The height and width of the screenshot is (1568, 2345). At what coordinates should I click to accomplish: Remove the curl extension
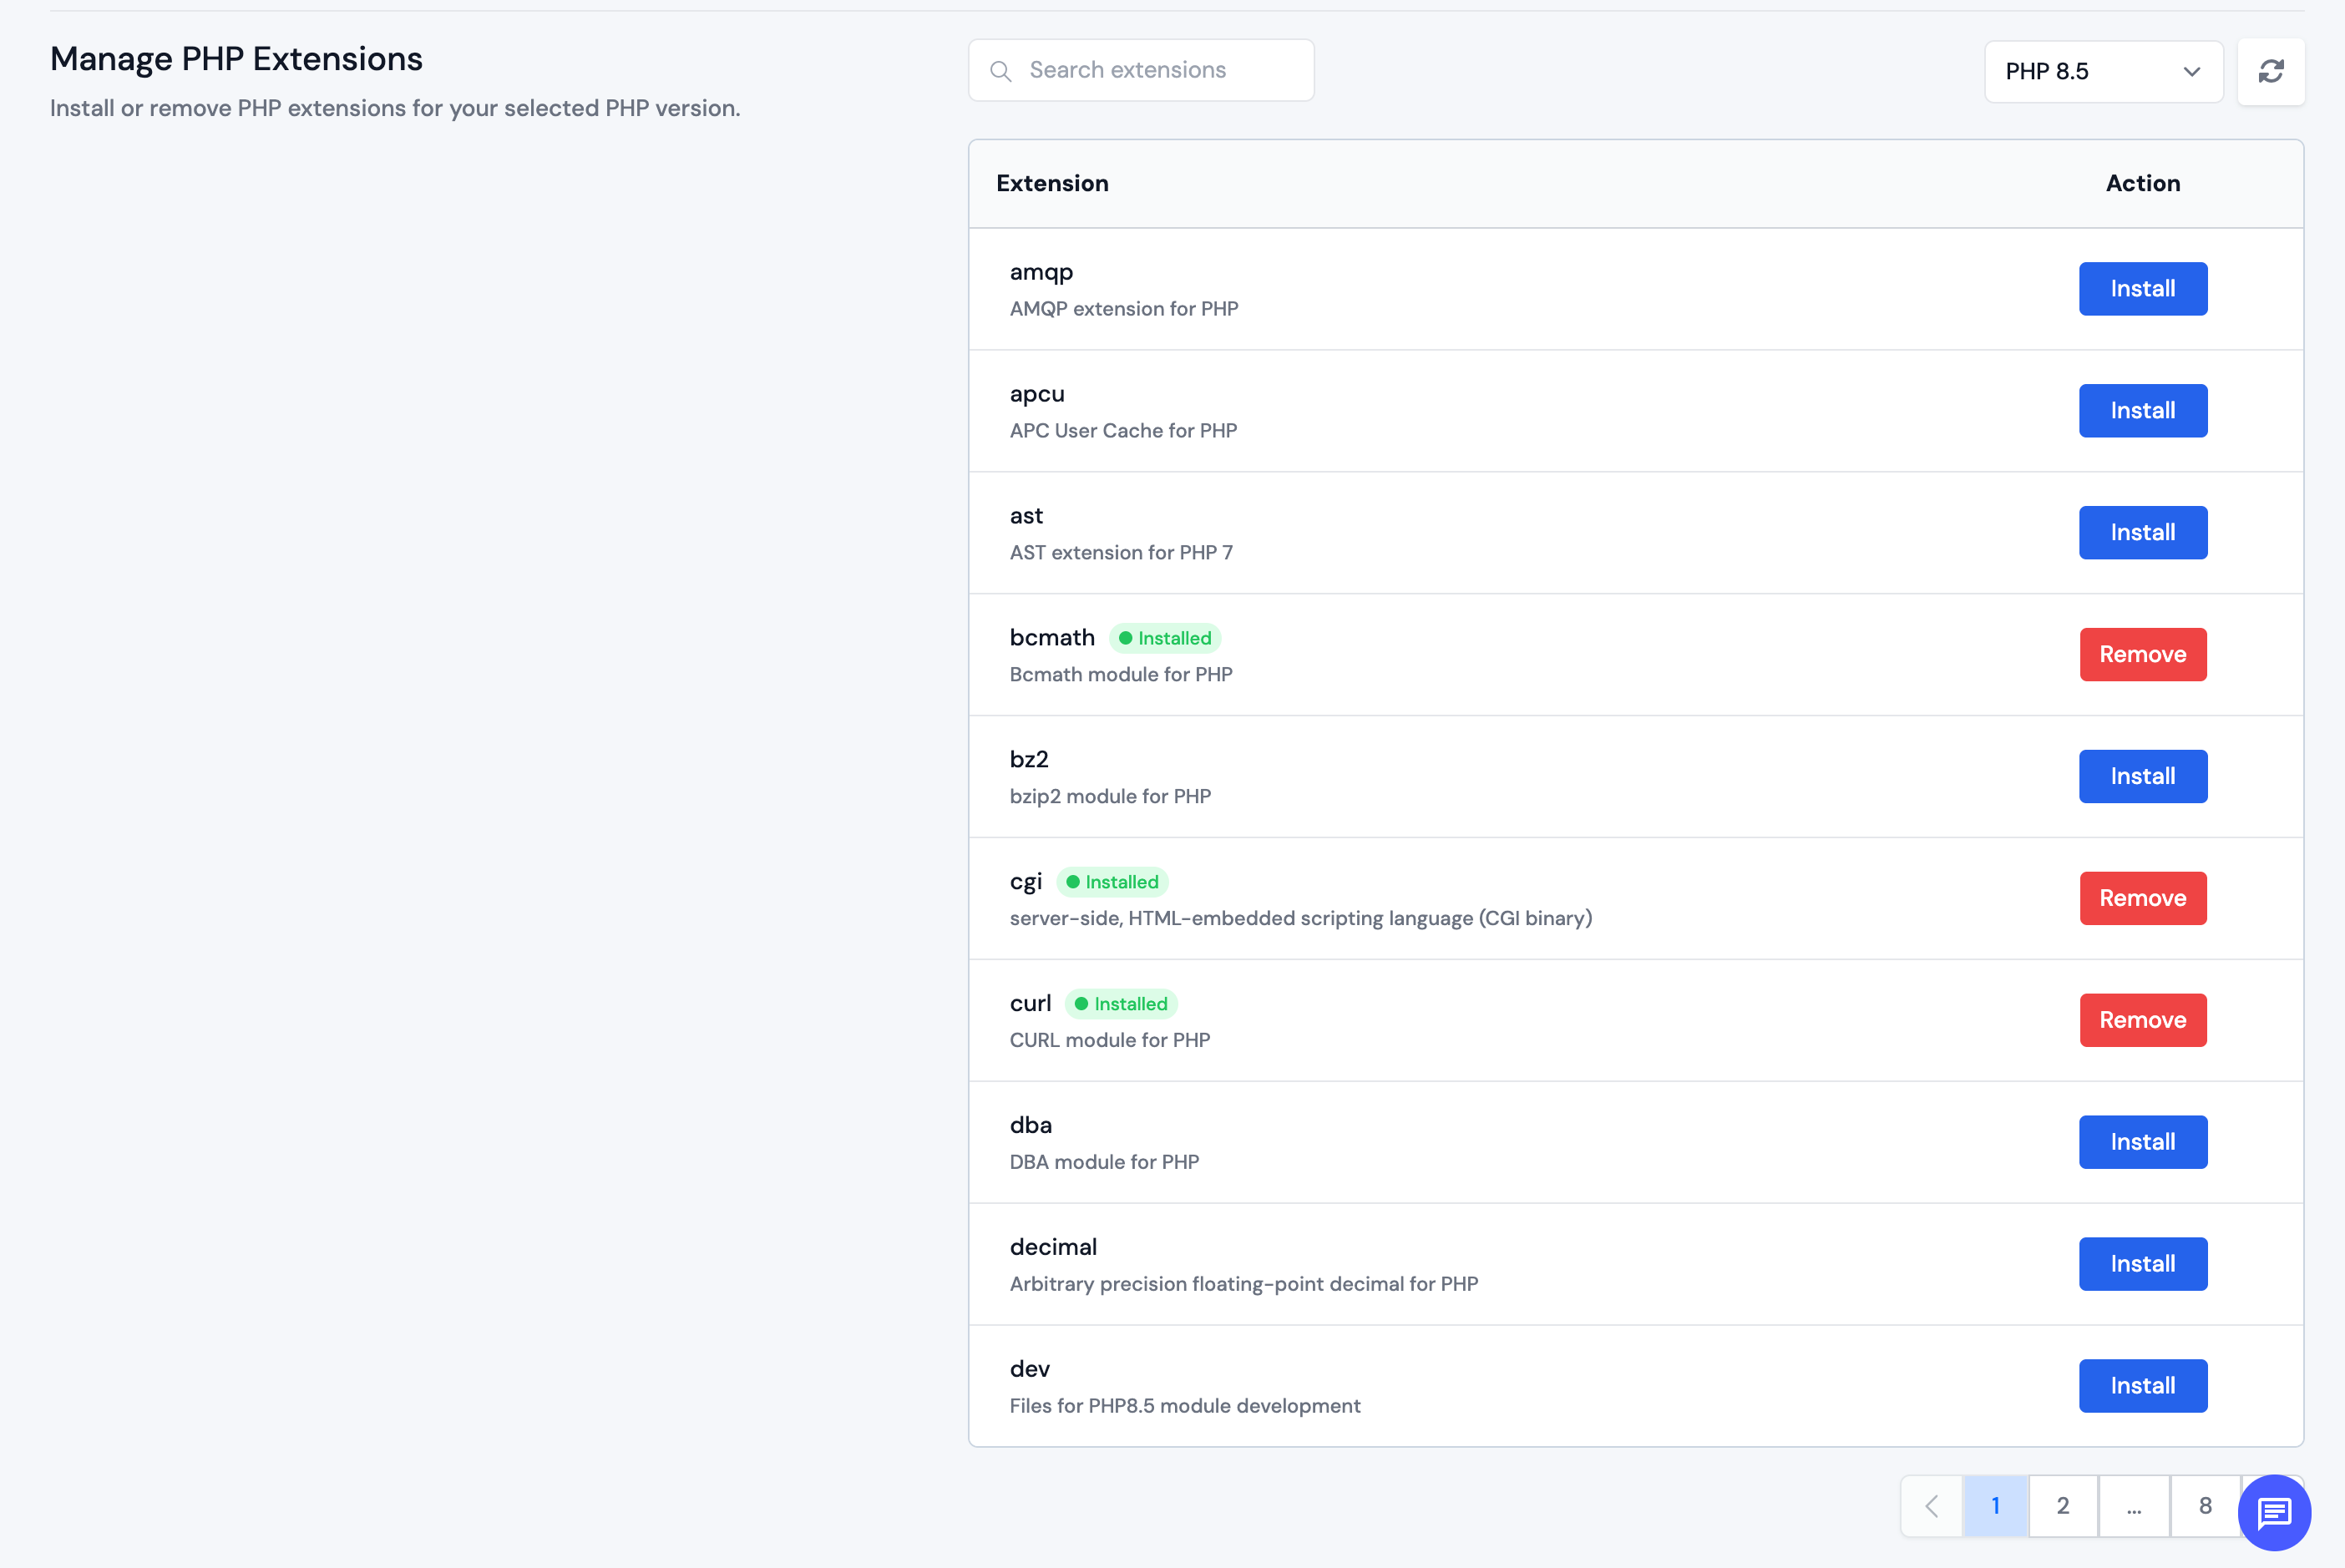tap(2142, 1020)
